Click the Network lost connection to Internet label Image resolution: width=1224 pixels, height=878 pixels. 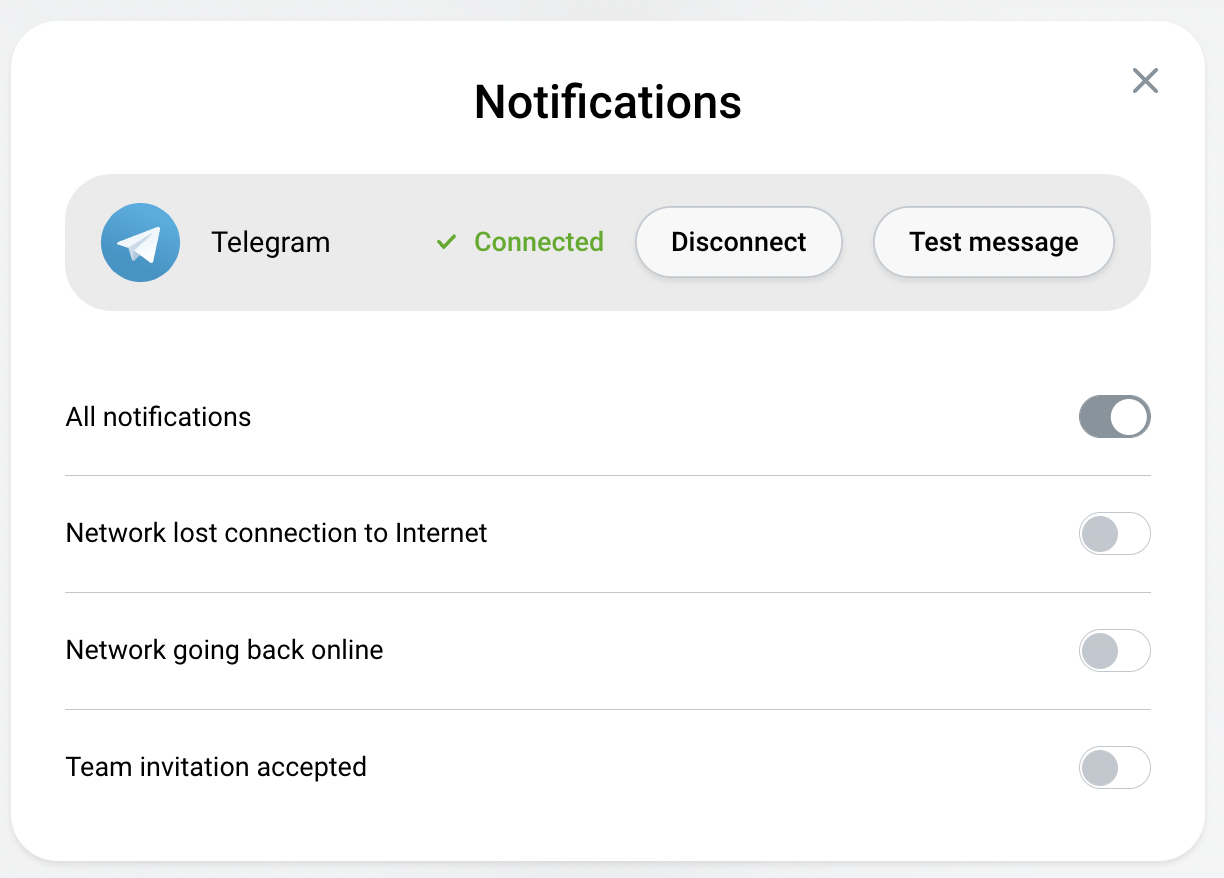point(277,533)
